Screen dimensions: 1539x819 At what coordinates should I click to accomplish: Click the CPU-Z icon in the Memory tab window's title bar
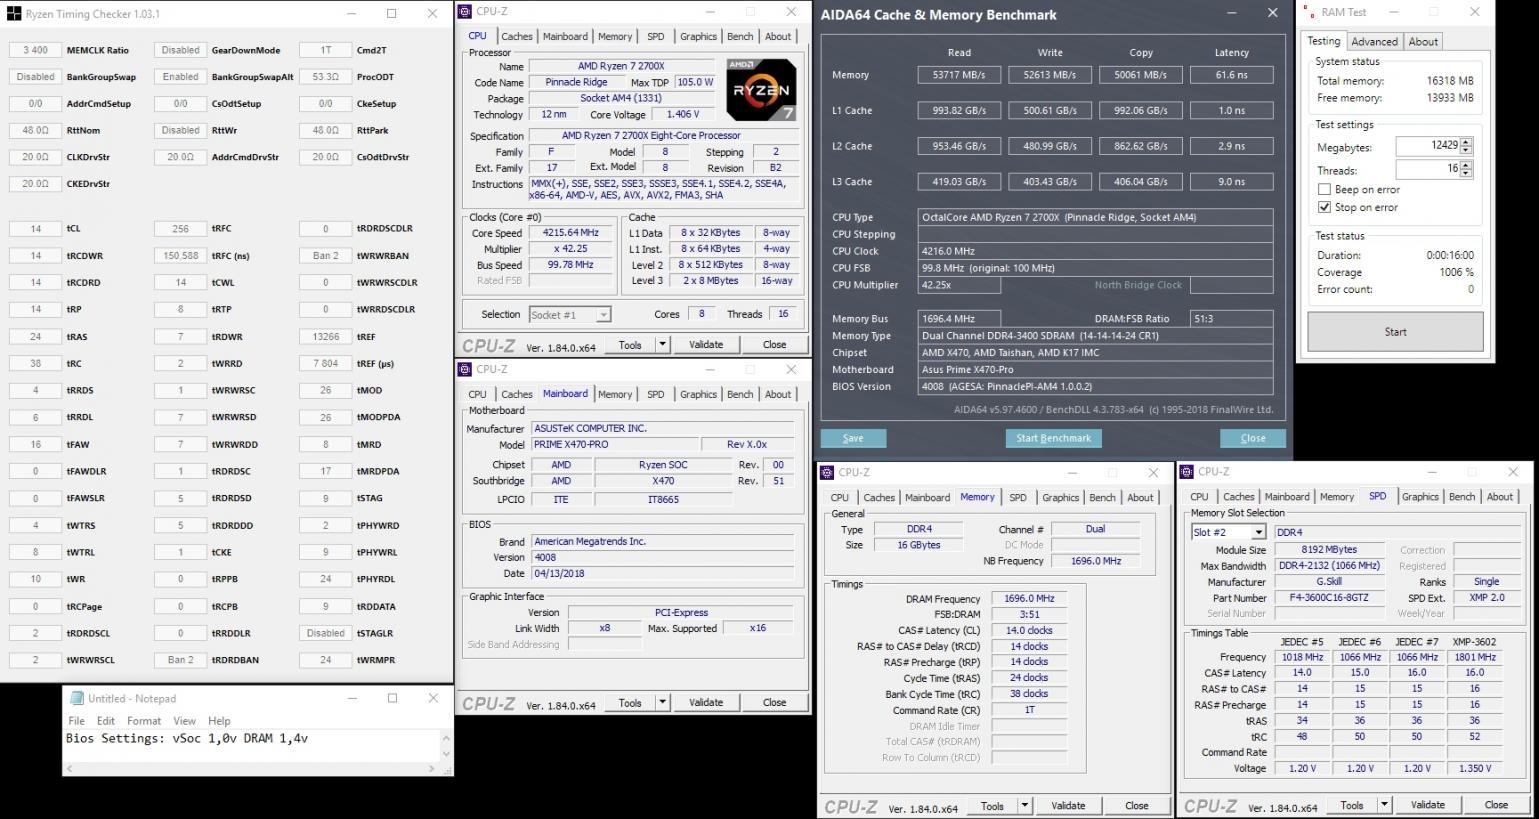(827, 472)
